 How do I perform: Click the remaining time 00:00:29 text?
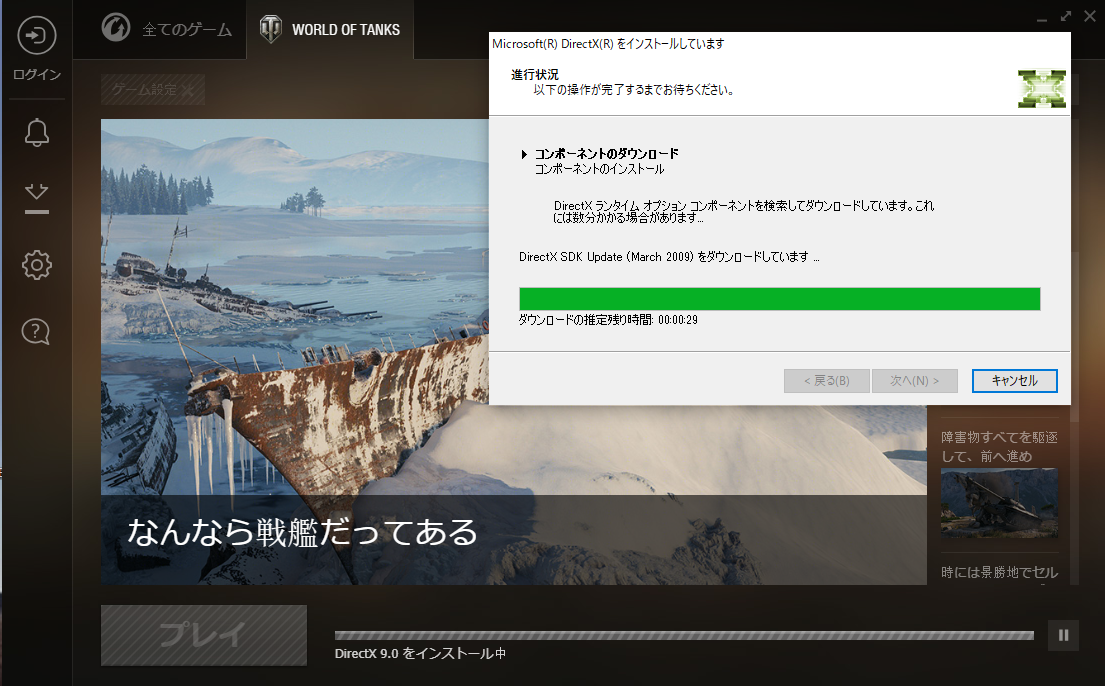677,320
